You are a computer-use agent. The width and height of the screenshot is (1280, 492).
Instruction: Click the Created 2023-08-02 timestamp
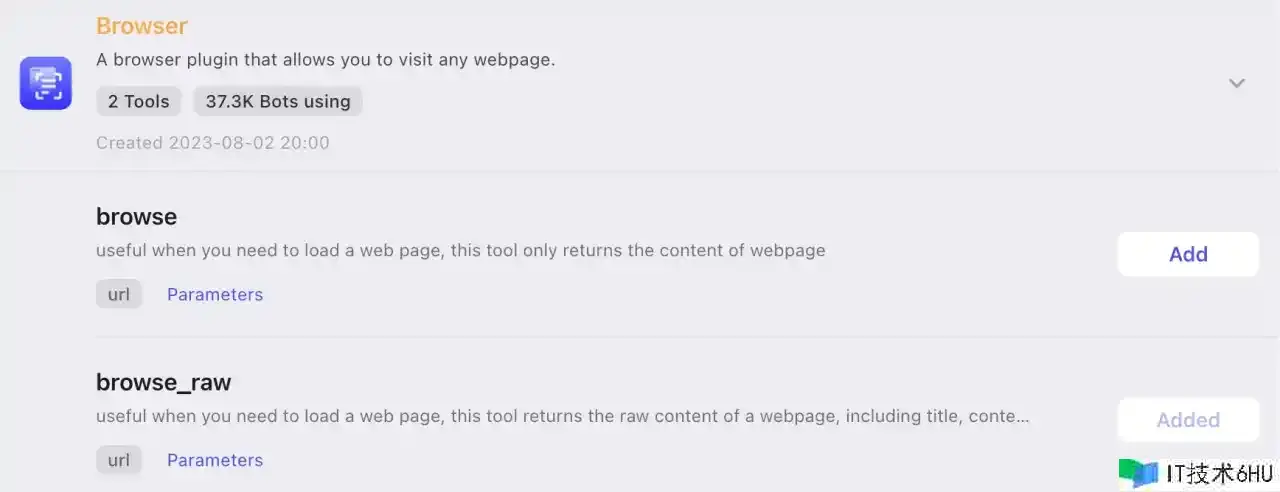pyautogui.click(x=212, y=143)
